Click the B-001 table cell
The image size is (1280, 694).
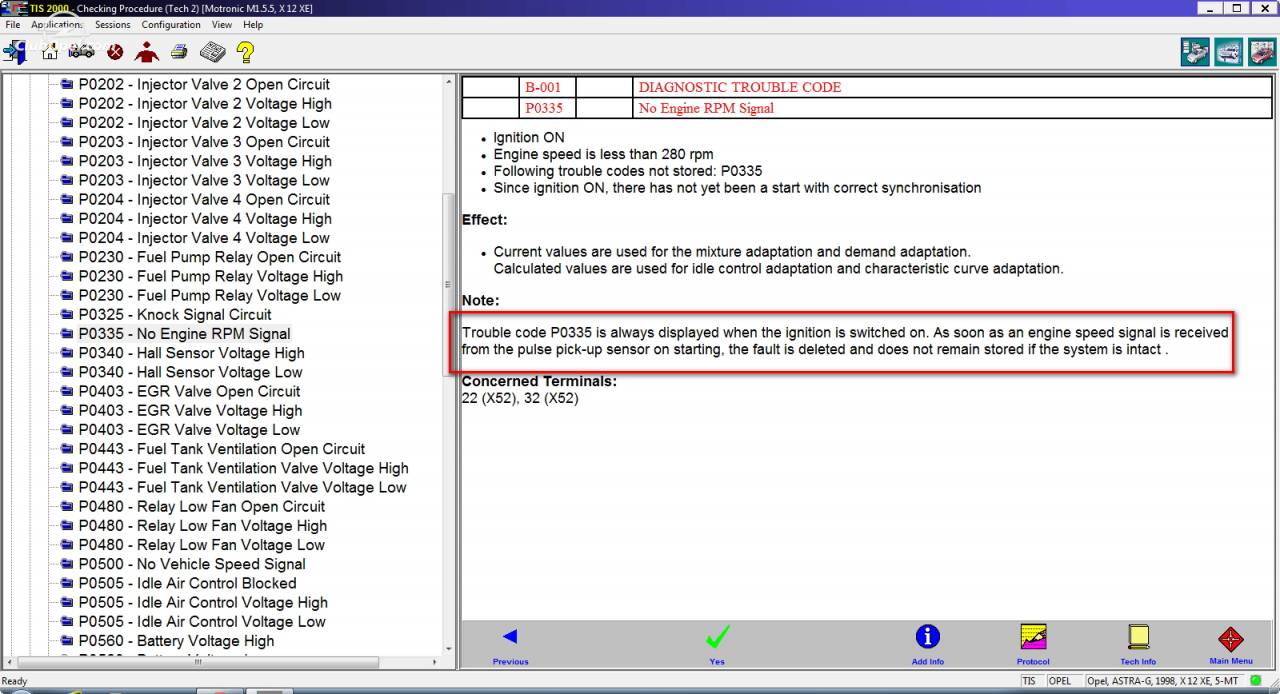(548, 87)
